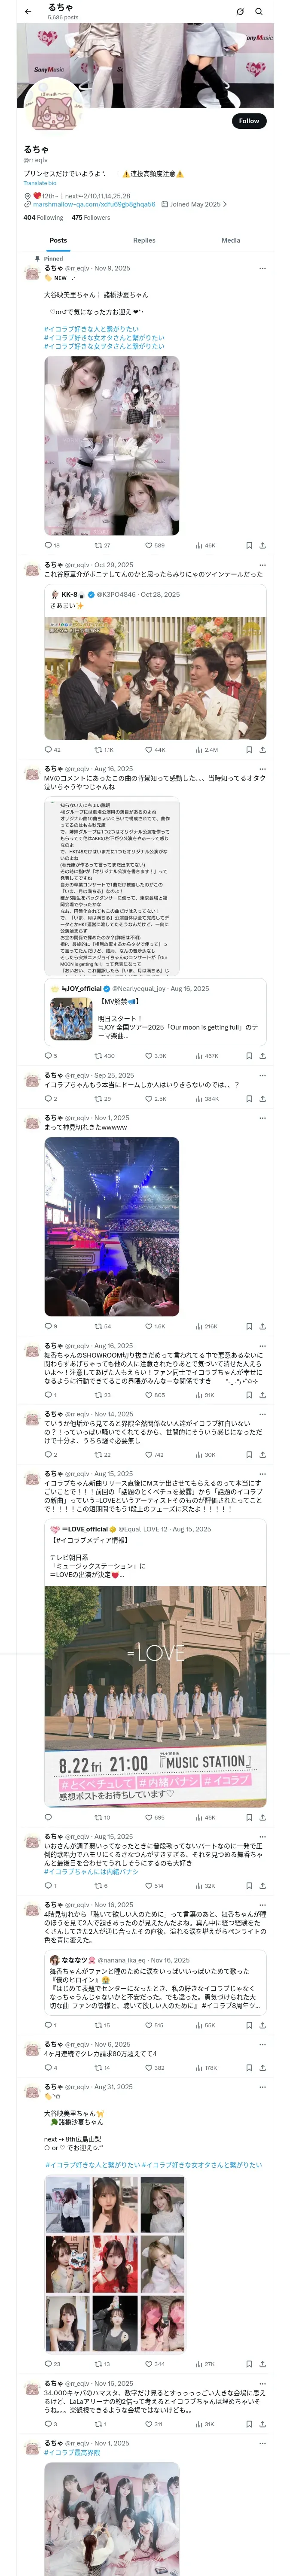Screen dimensions: 290x2576
Task: Click the Grok icon beside the search icon
Action: 240,12
